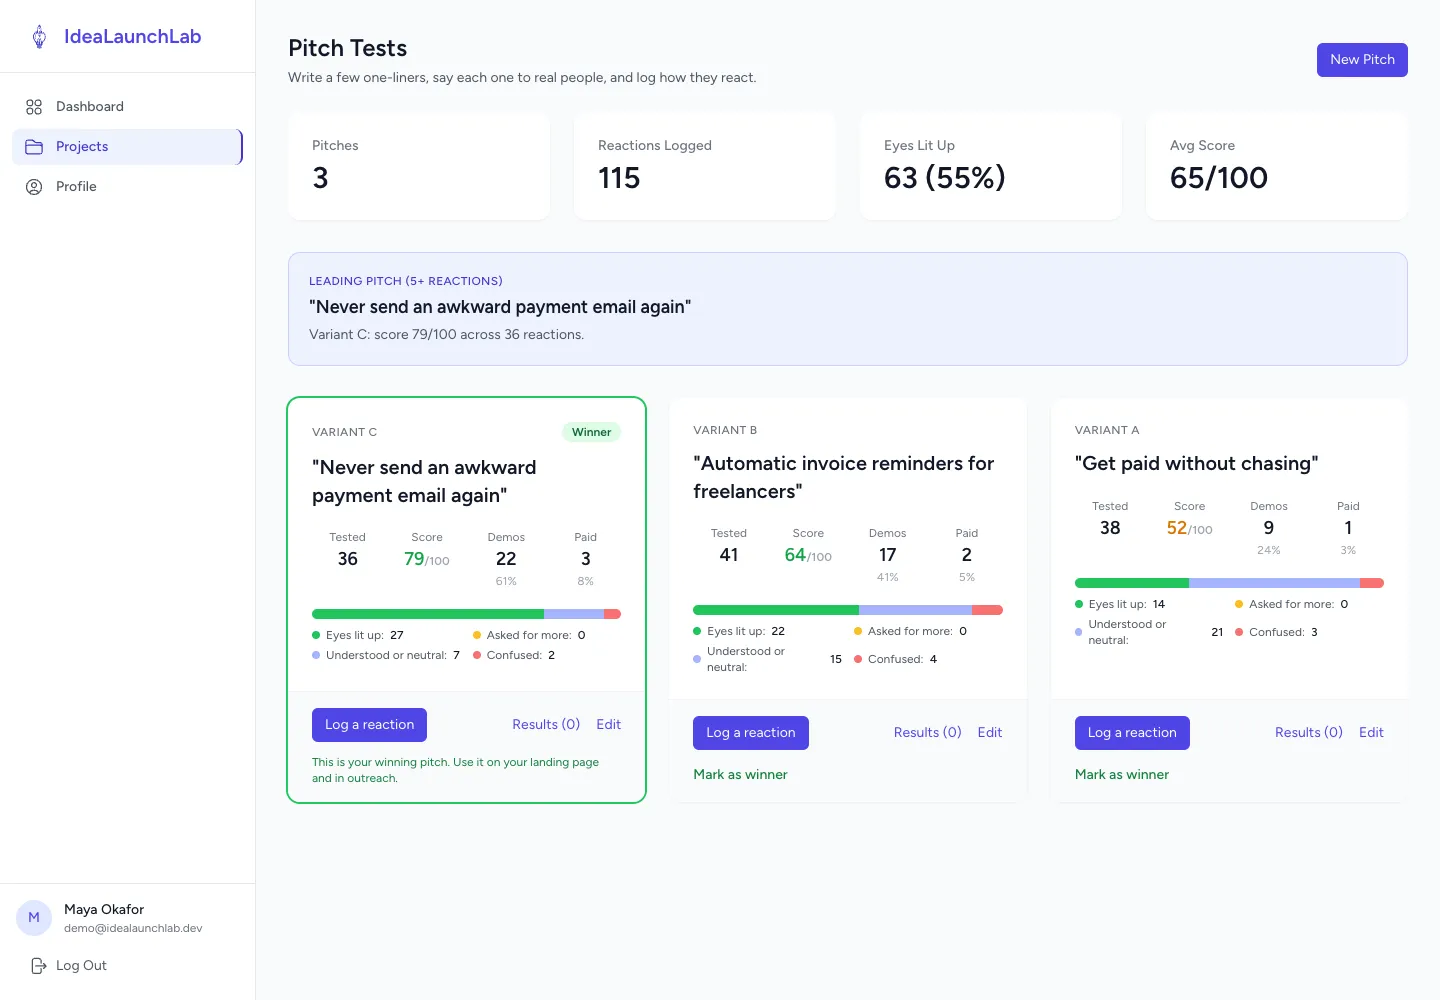Click Variant B's reaction breakdown bar
1440x1000 pixels.
pyautogui.click(x=848, y=610)
